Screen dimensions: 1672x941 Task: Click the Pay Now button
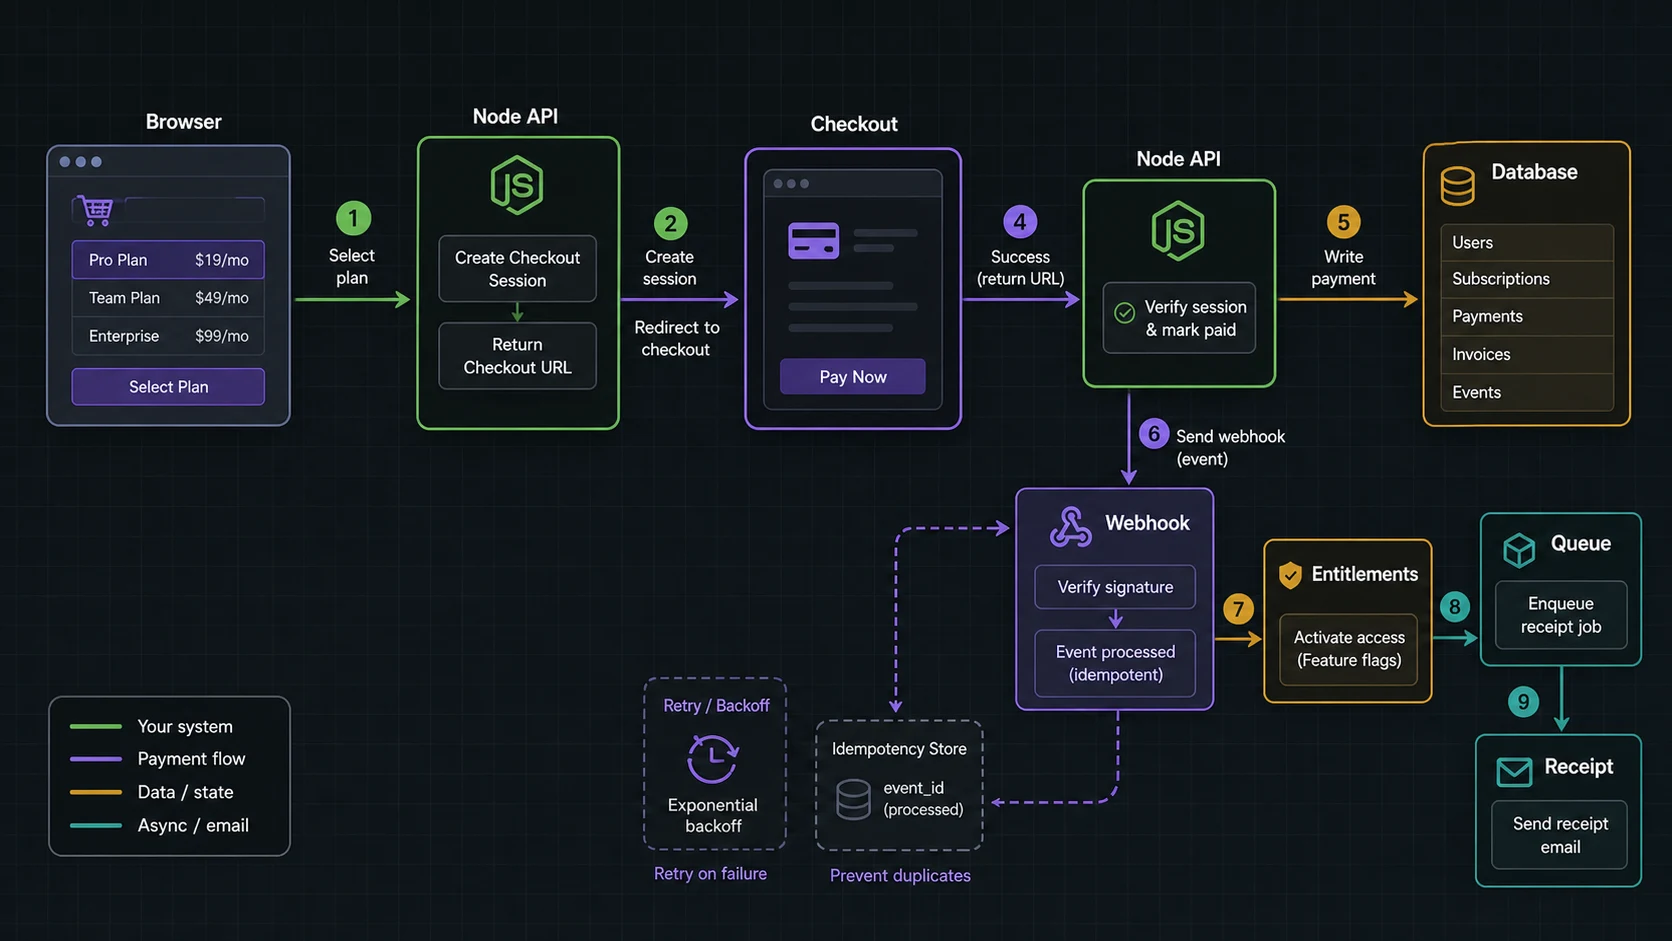point(852,376)
